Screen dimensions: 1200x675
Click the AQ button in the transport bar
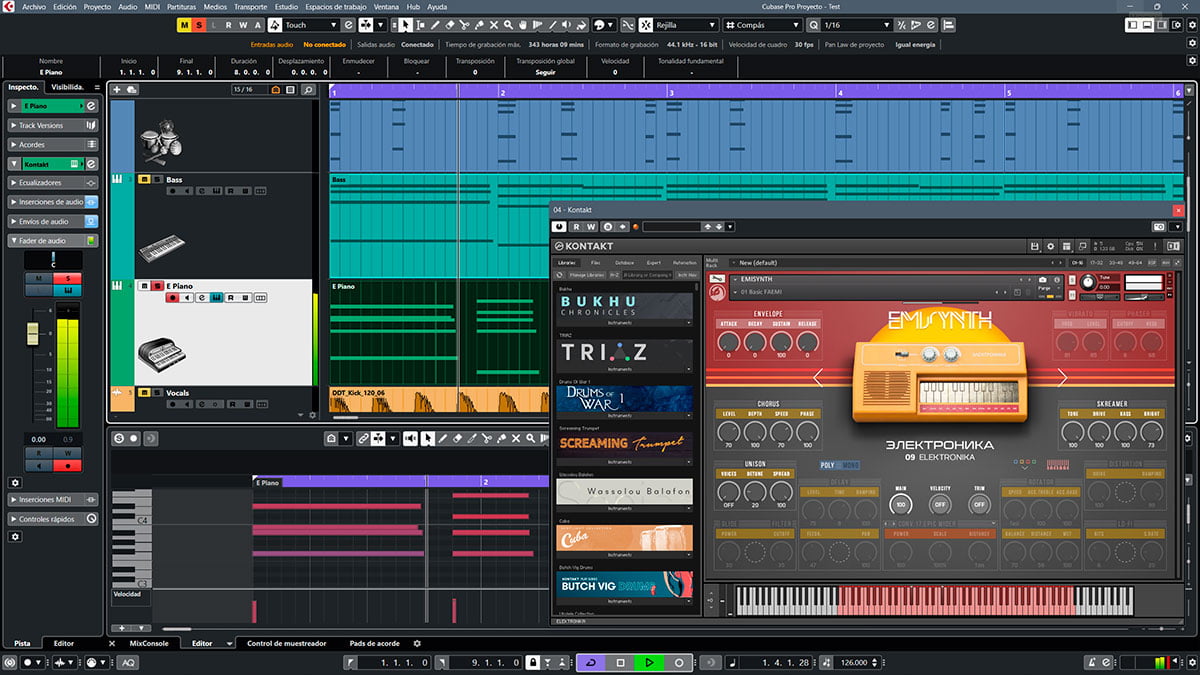tap(128, 663)
